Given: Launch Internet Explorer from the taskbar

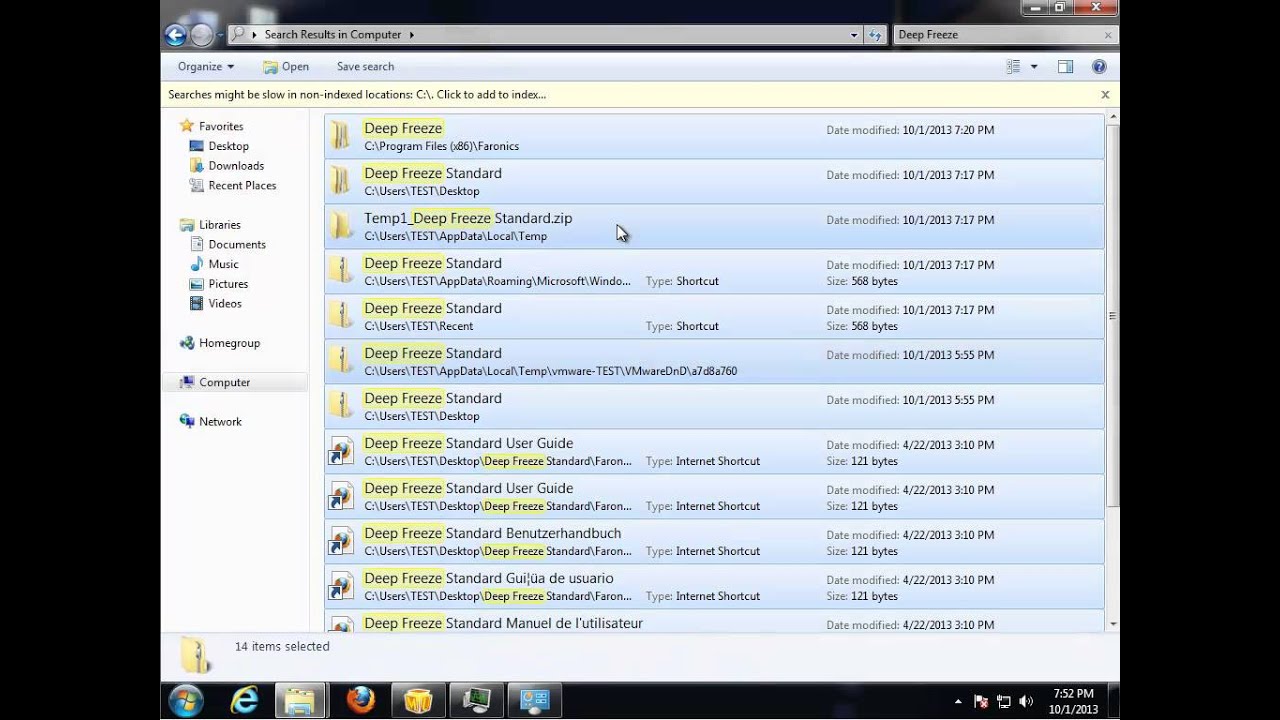Looking at the screenshot, I should [244, 700].
